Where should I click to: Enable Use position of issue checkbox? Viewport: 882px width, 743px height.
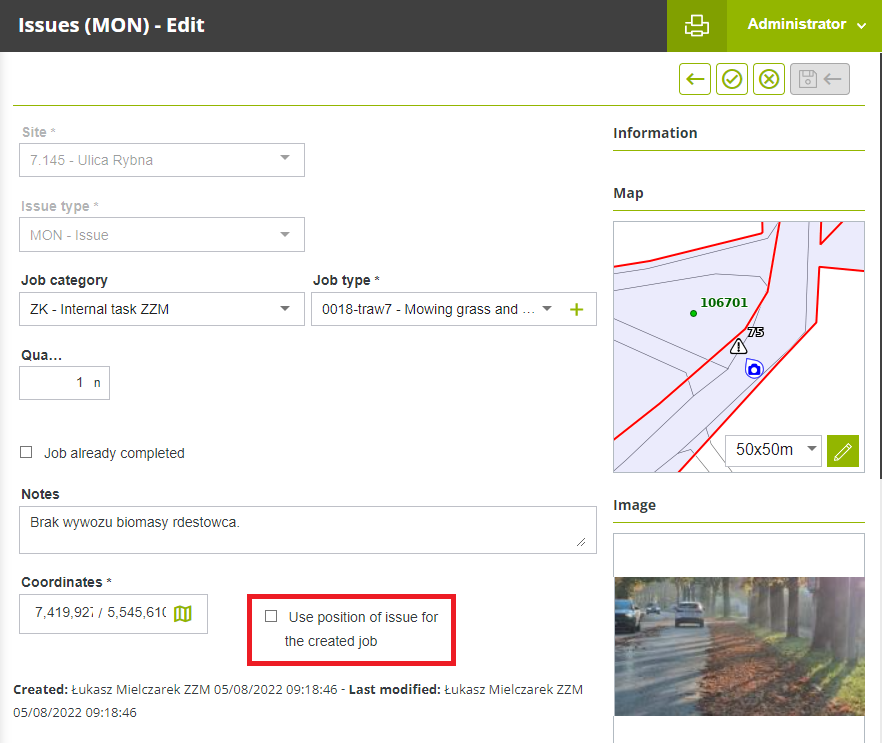(271, 617)
